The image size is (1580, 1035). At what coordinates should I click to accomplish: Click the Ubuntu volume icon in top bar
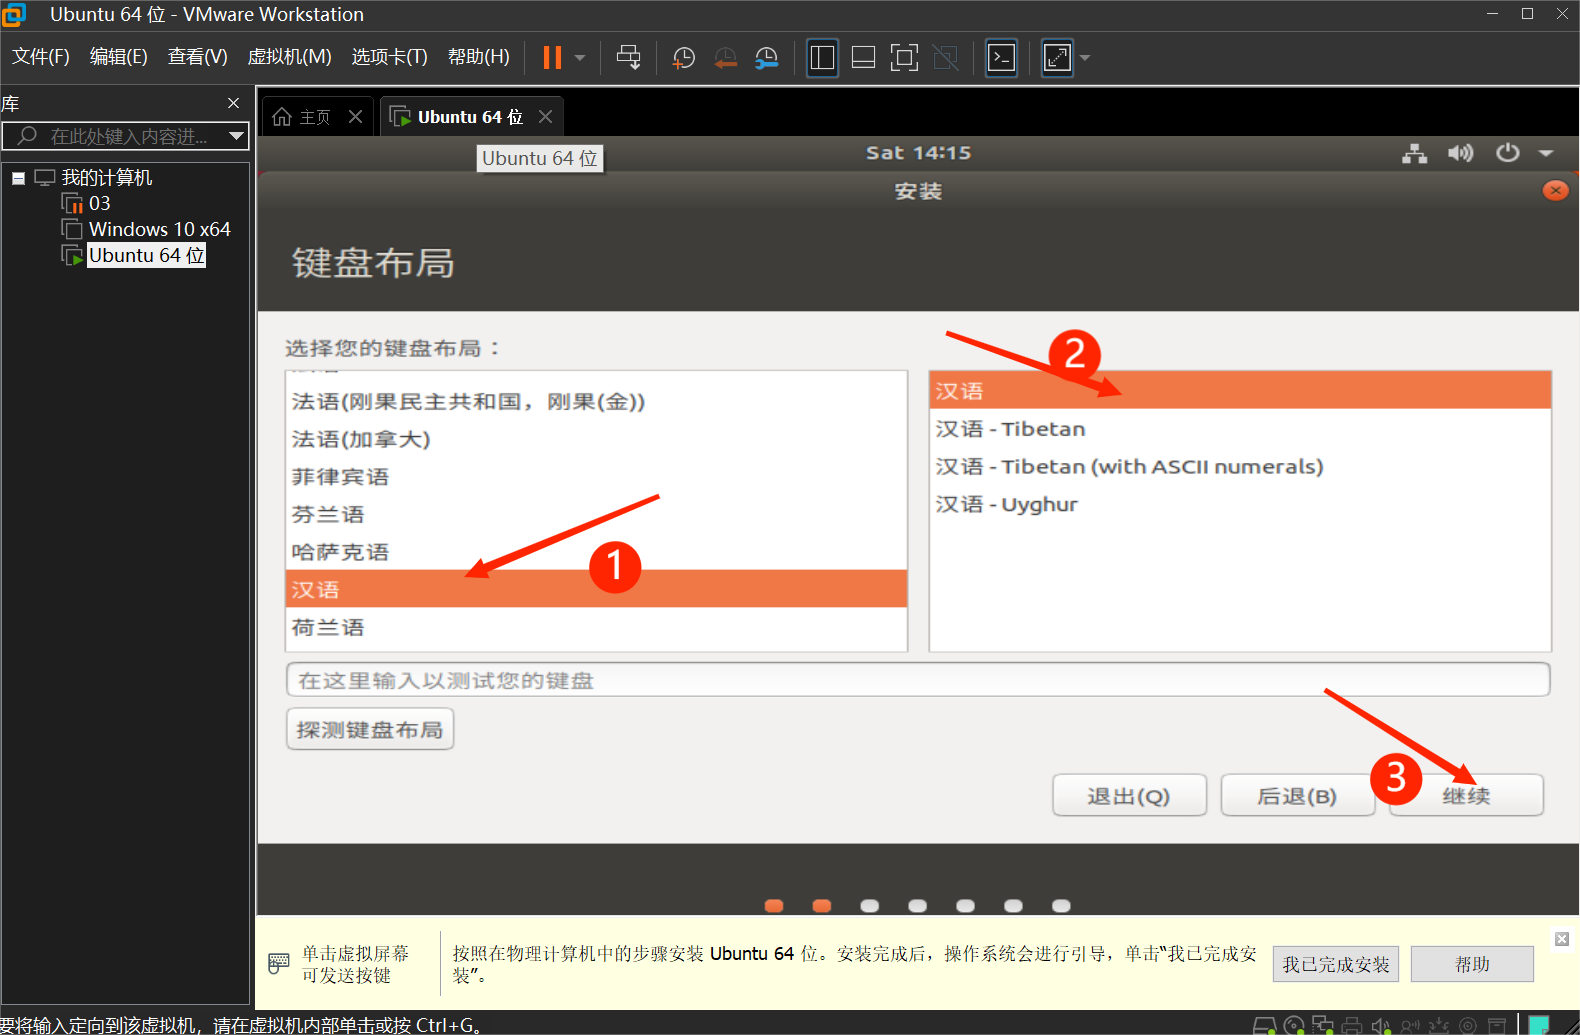click(1461, 153)
